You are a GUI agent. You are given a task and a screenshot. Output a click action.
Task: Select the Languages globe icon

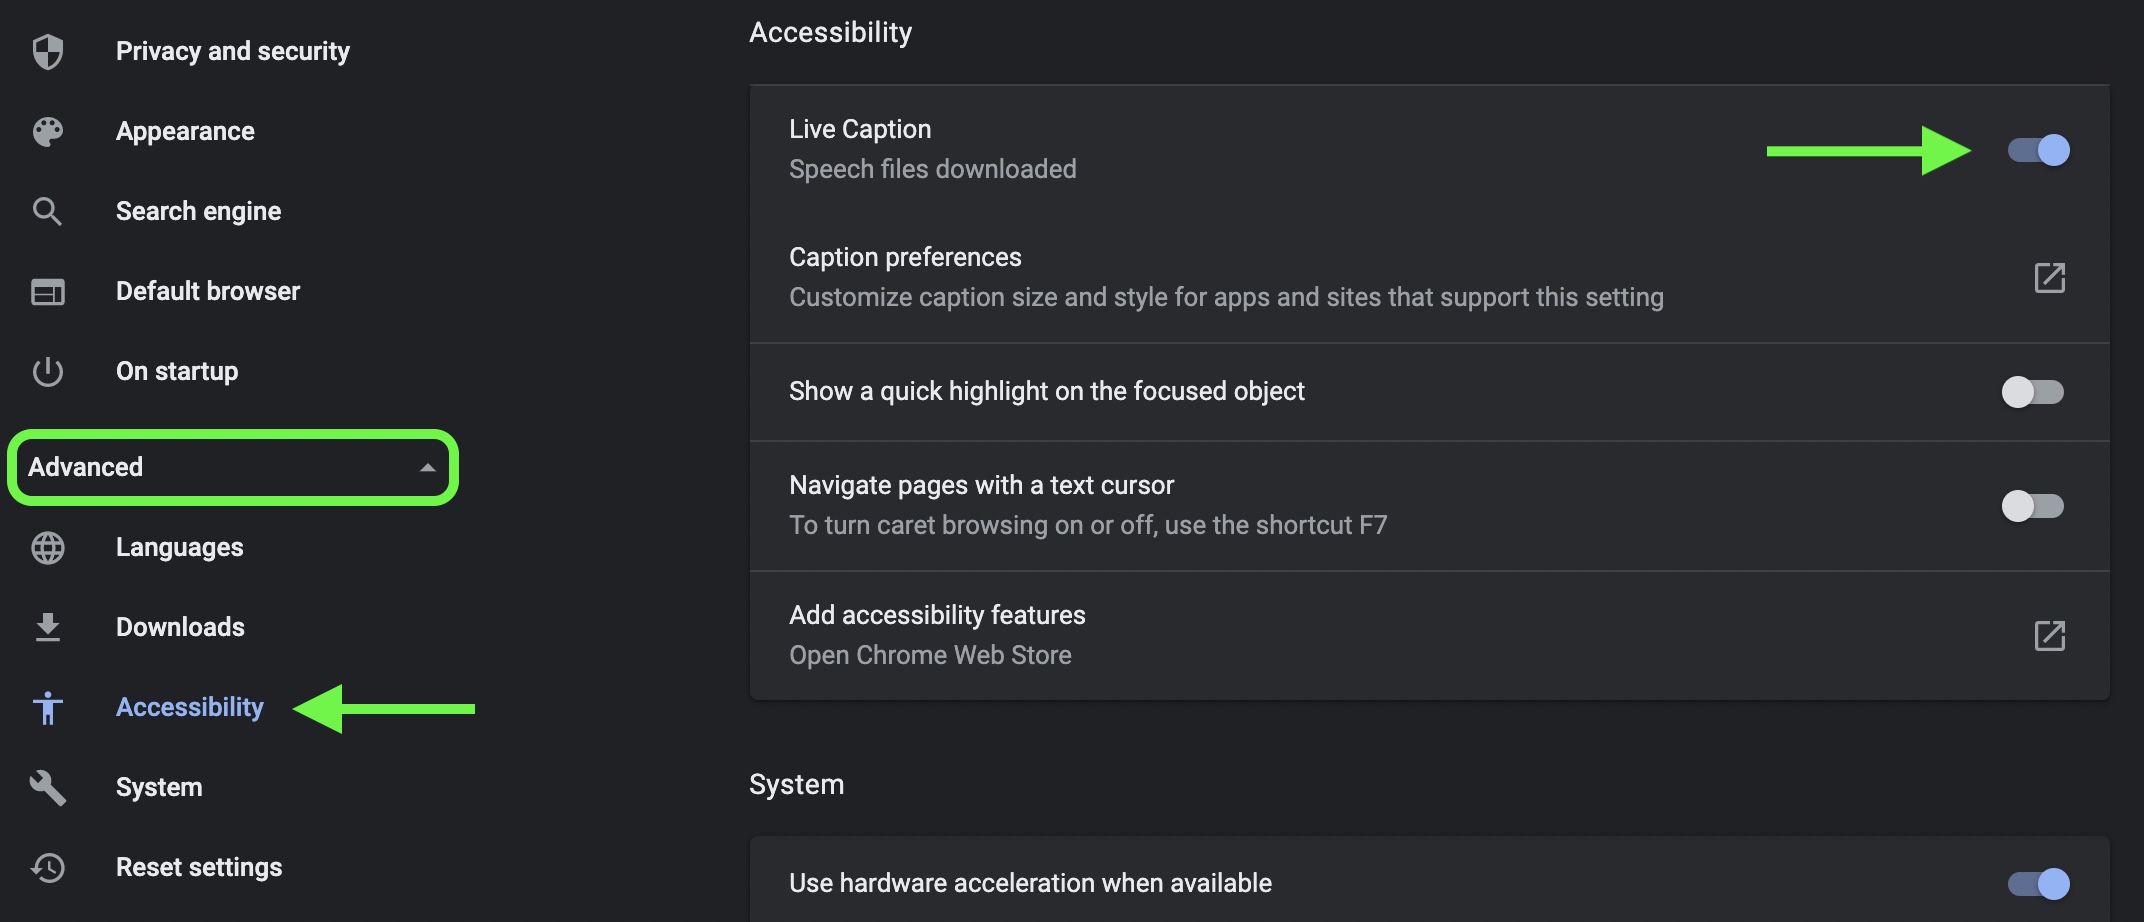click(x=47, y=547)
